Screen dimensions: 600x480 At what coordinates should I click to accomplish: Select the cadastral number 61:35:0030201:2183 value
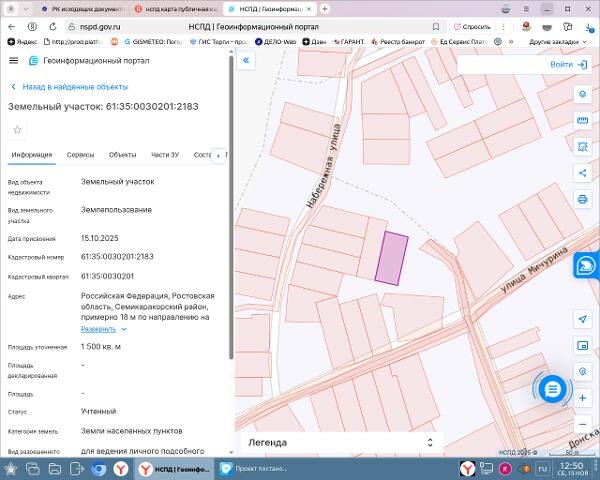tap(117, 256)
